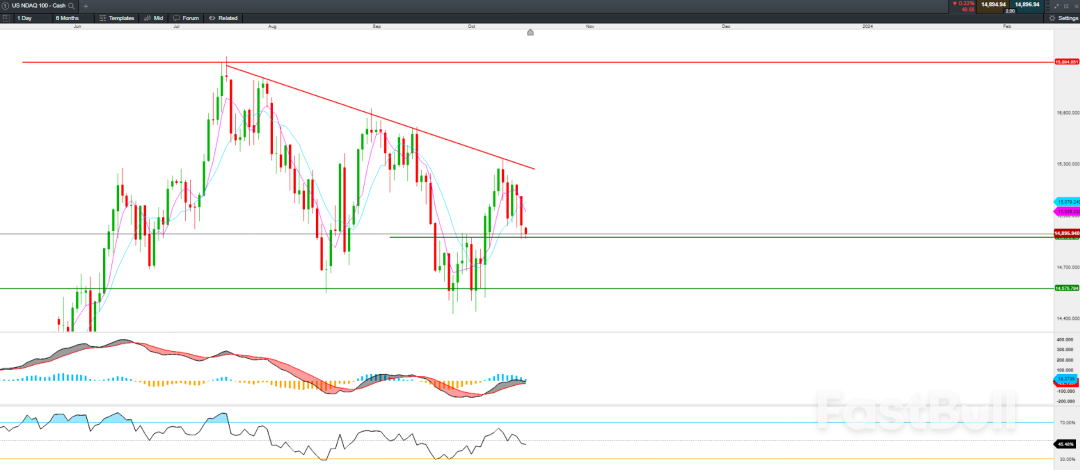Open the Templates menu

coord(118,18)
